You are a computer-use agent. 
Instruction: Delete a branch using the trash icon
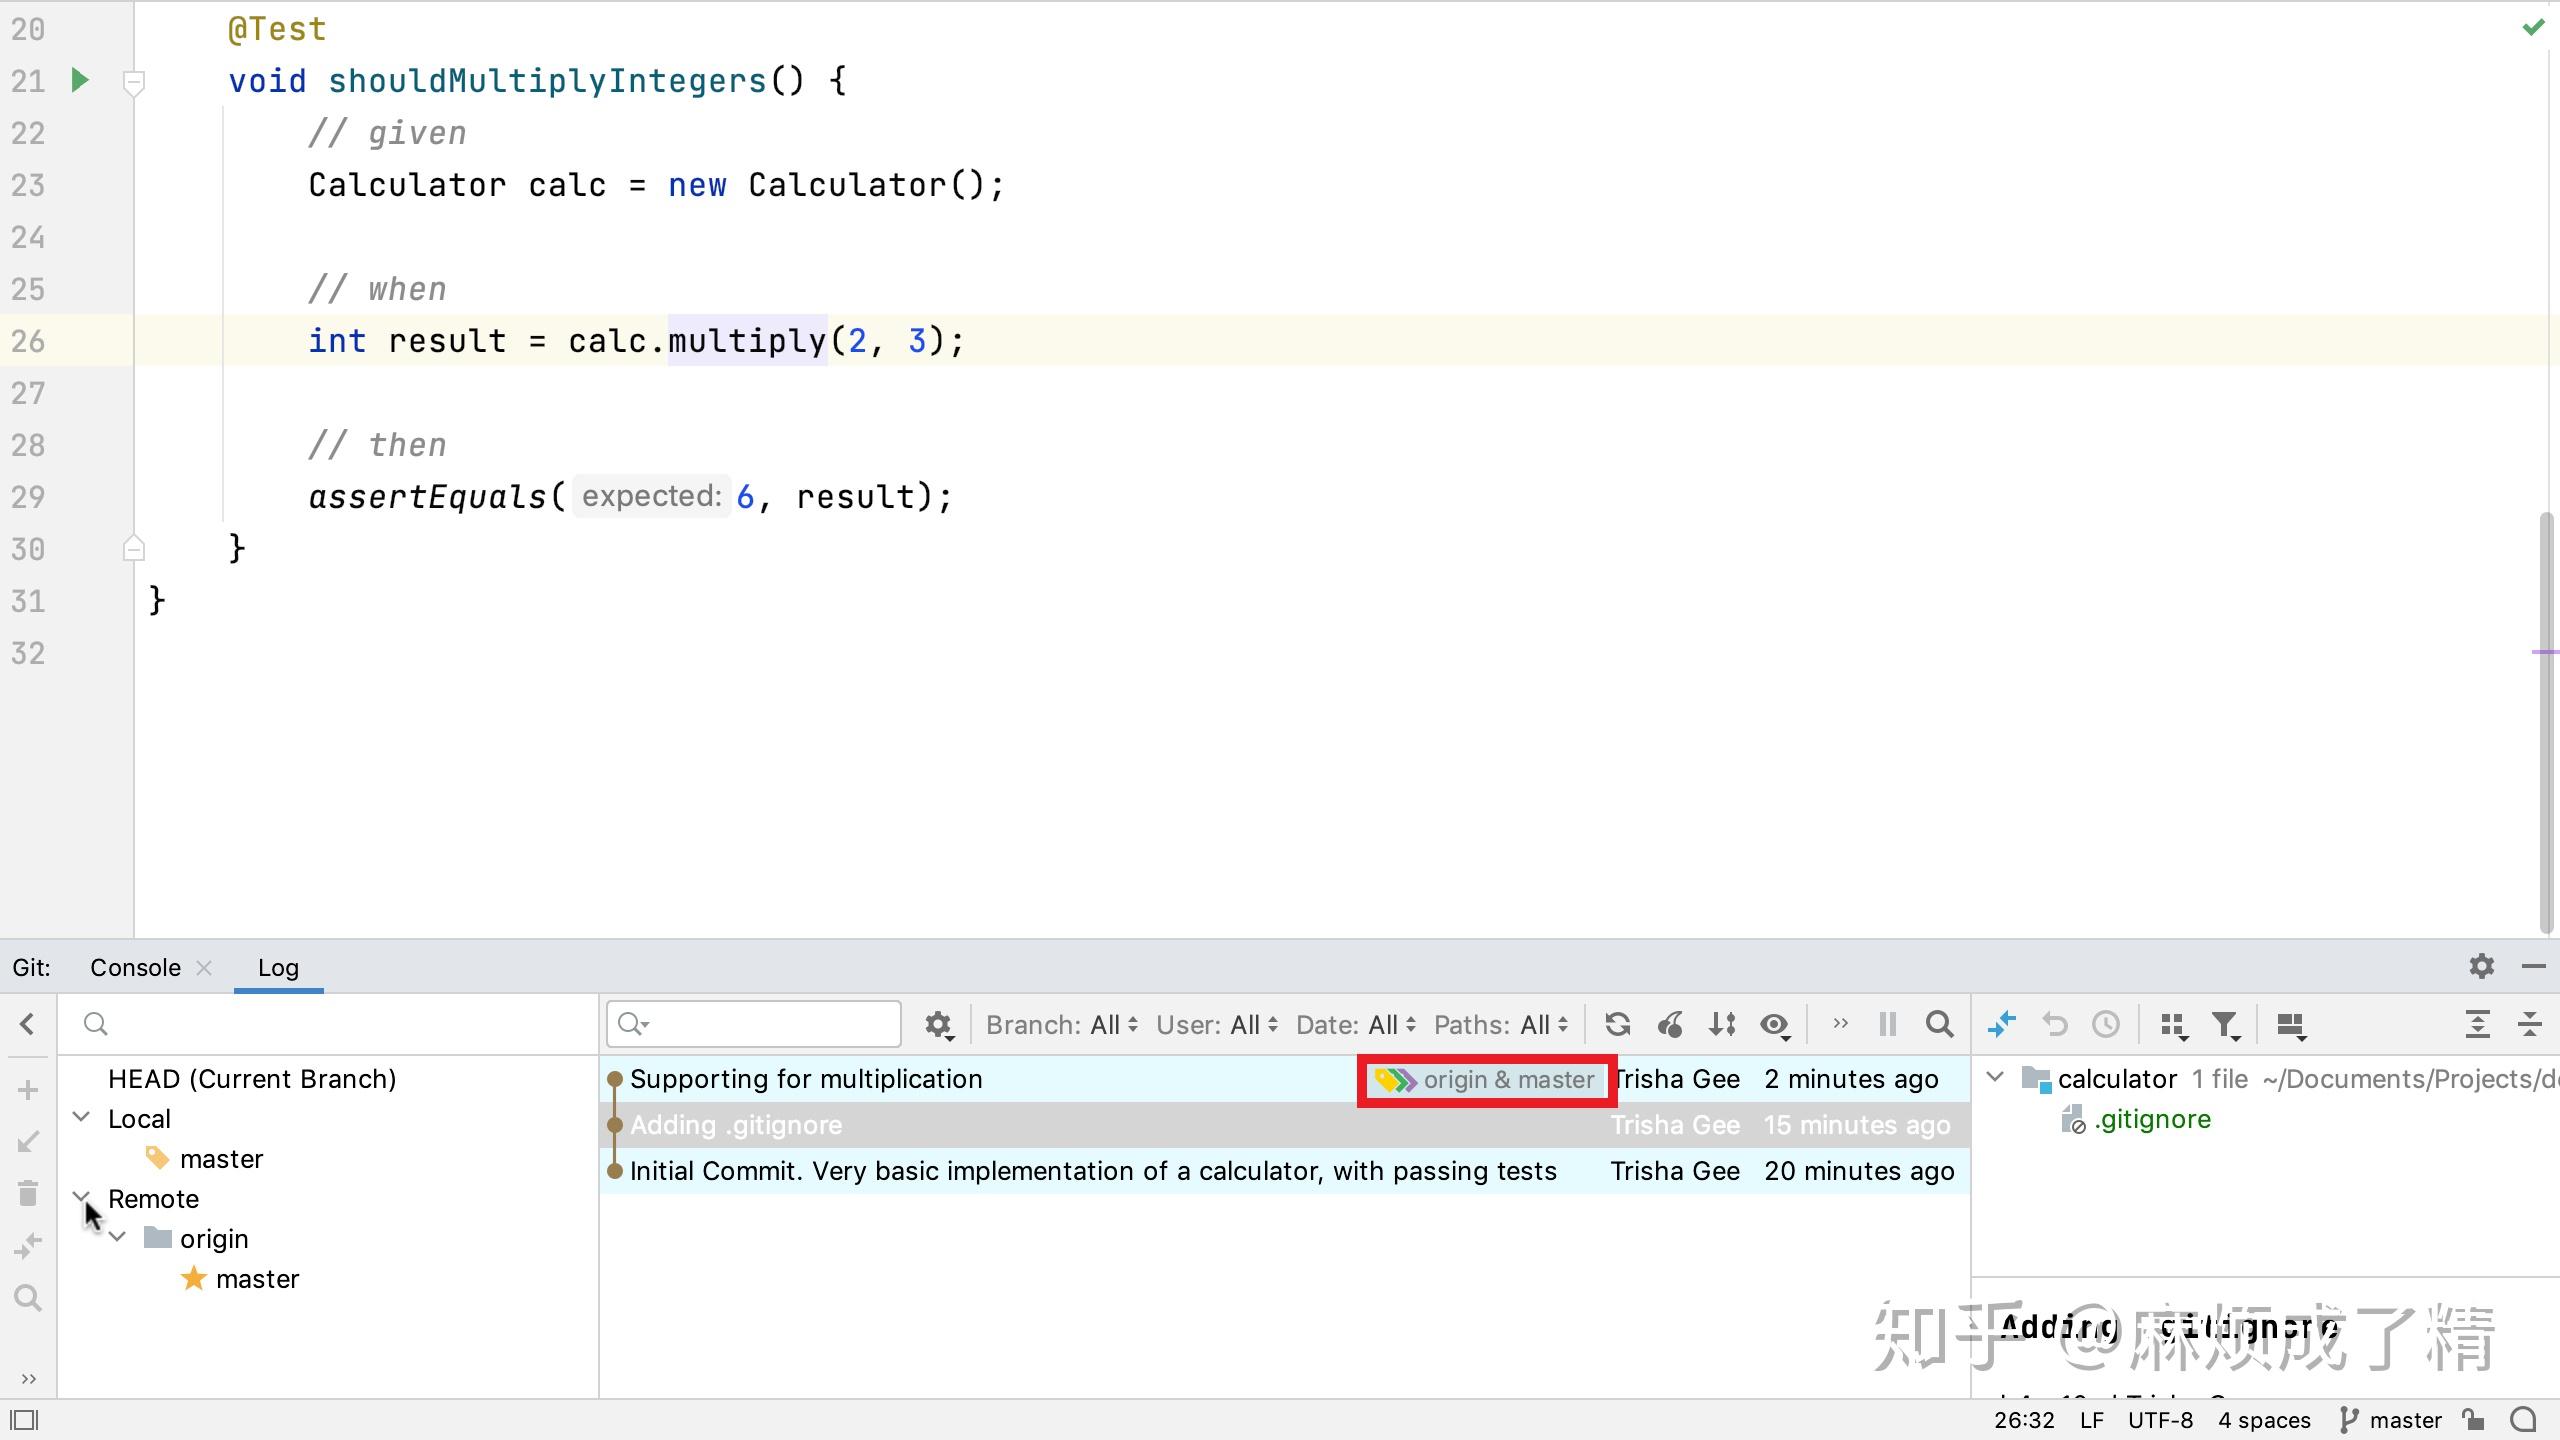[27, 1193]
